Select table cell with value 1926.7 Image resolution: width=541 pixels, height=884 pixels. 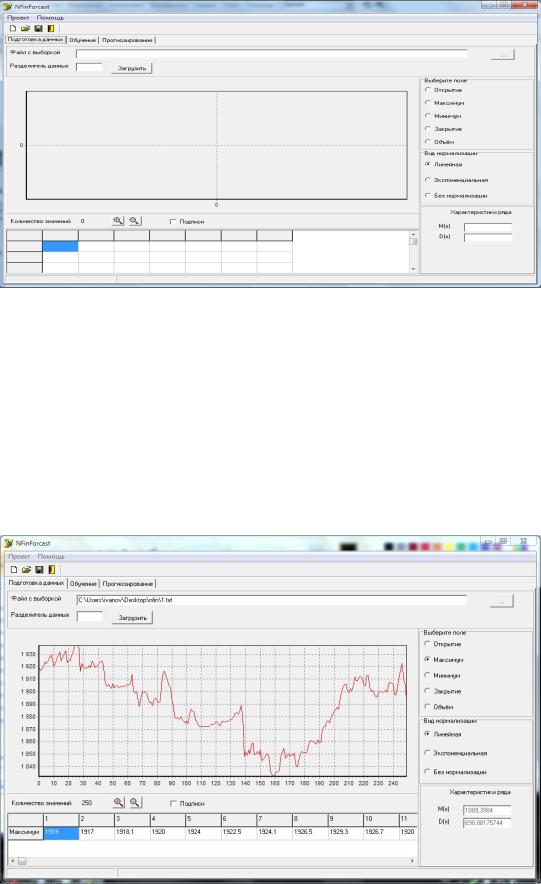point(381,832)
